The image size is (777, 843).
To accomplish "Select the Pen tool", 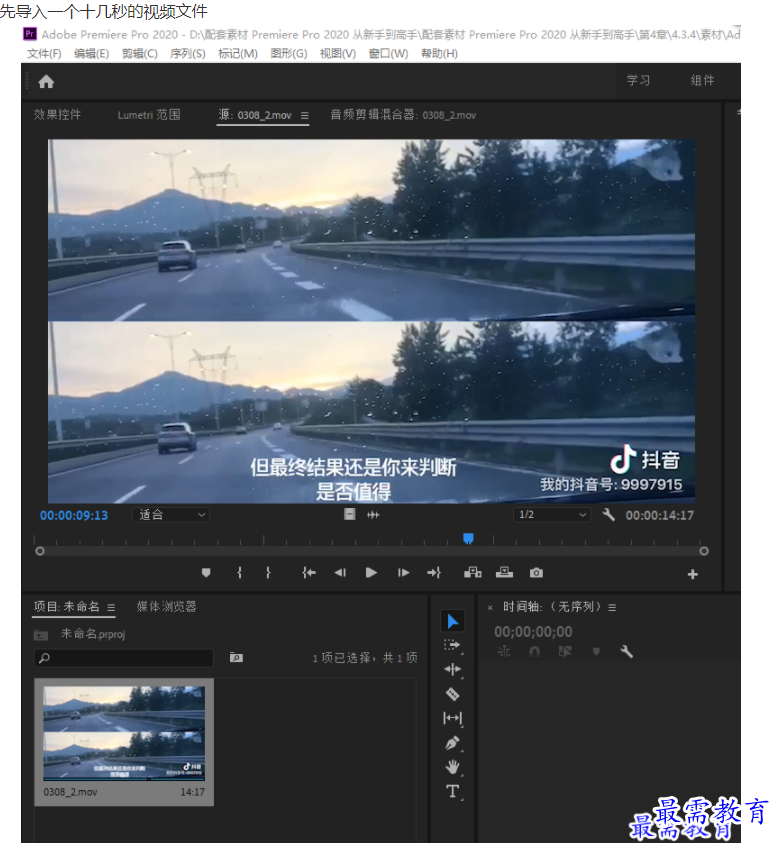I will (452, 743).
